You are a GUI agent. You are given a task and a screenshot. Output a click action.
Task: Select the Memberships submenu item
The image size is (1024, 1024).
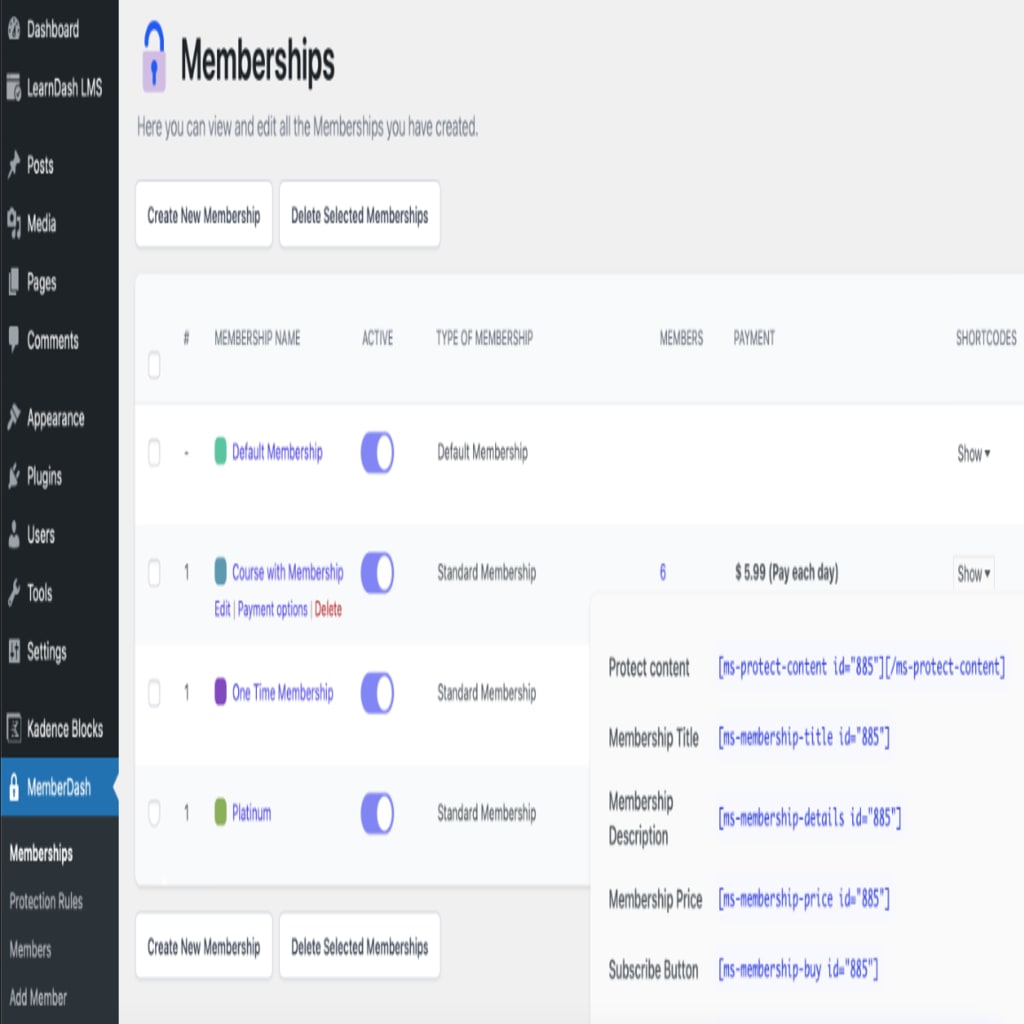point(41,853)
